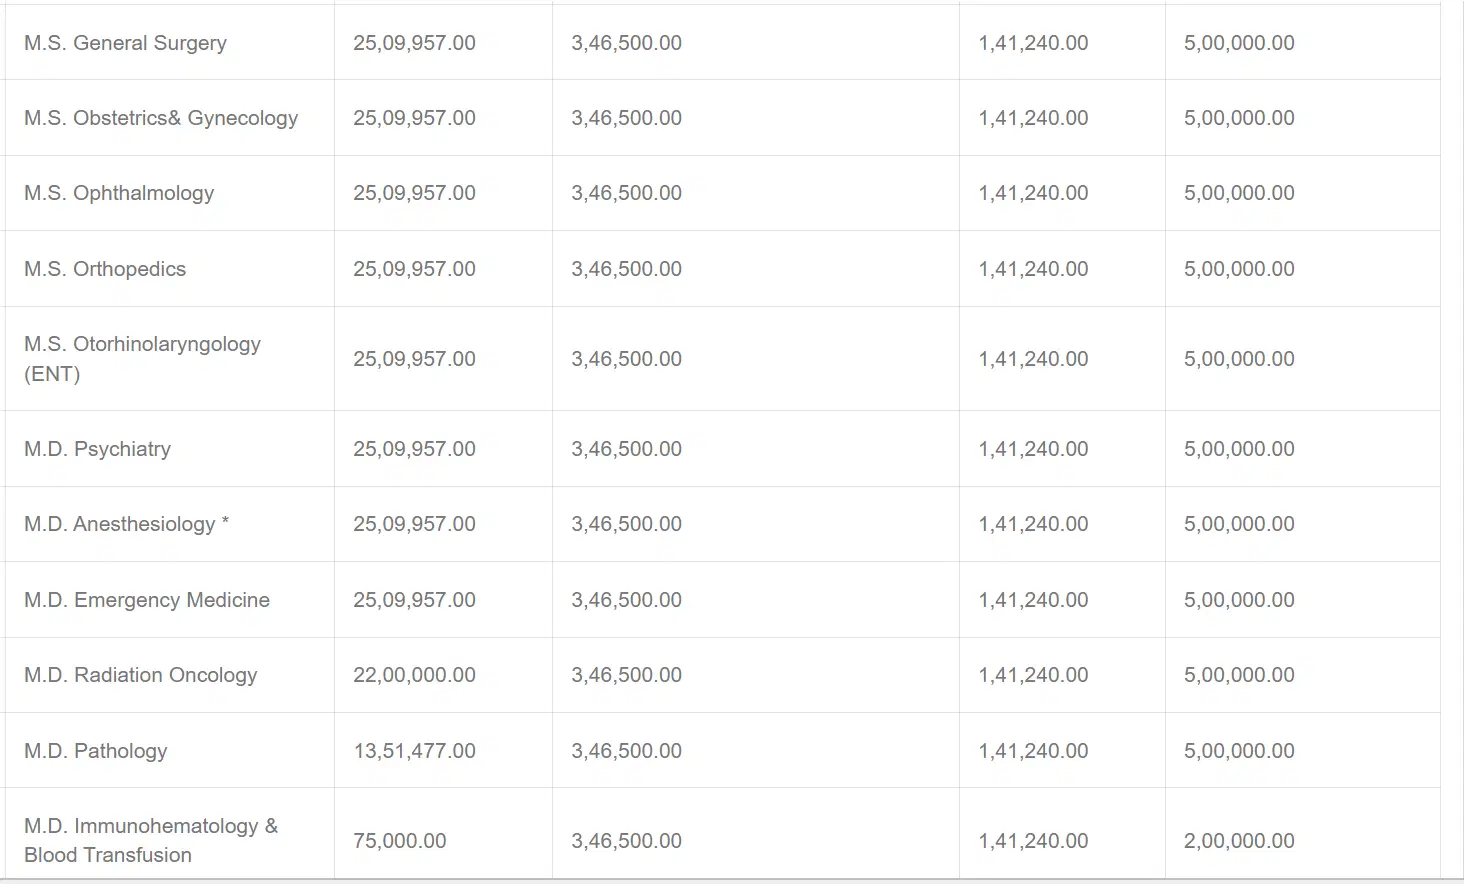Viewport: 1464px width, 884px height.
Task: Click the M.D. Anesthesiology * course name
Action: pos(126,524)
